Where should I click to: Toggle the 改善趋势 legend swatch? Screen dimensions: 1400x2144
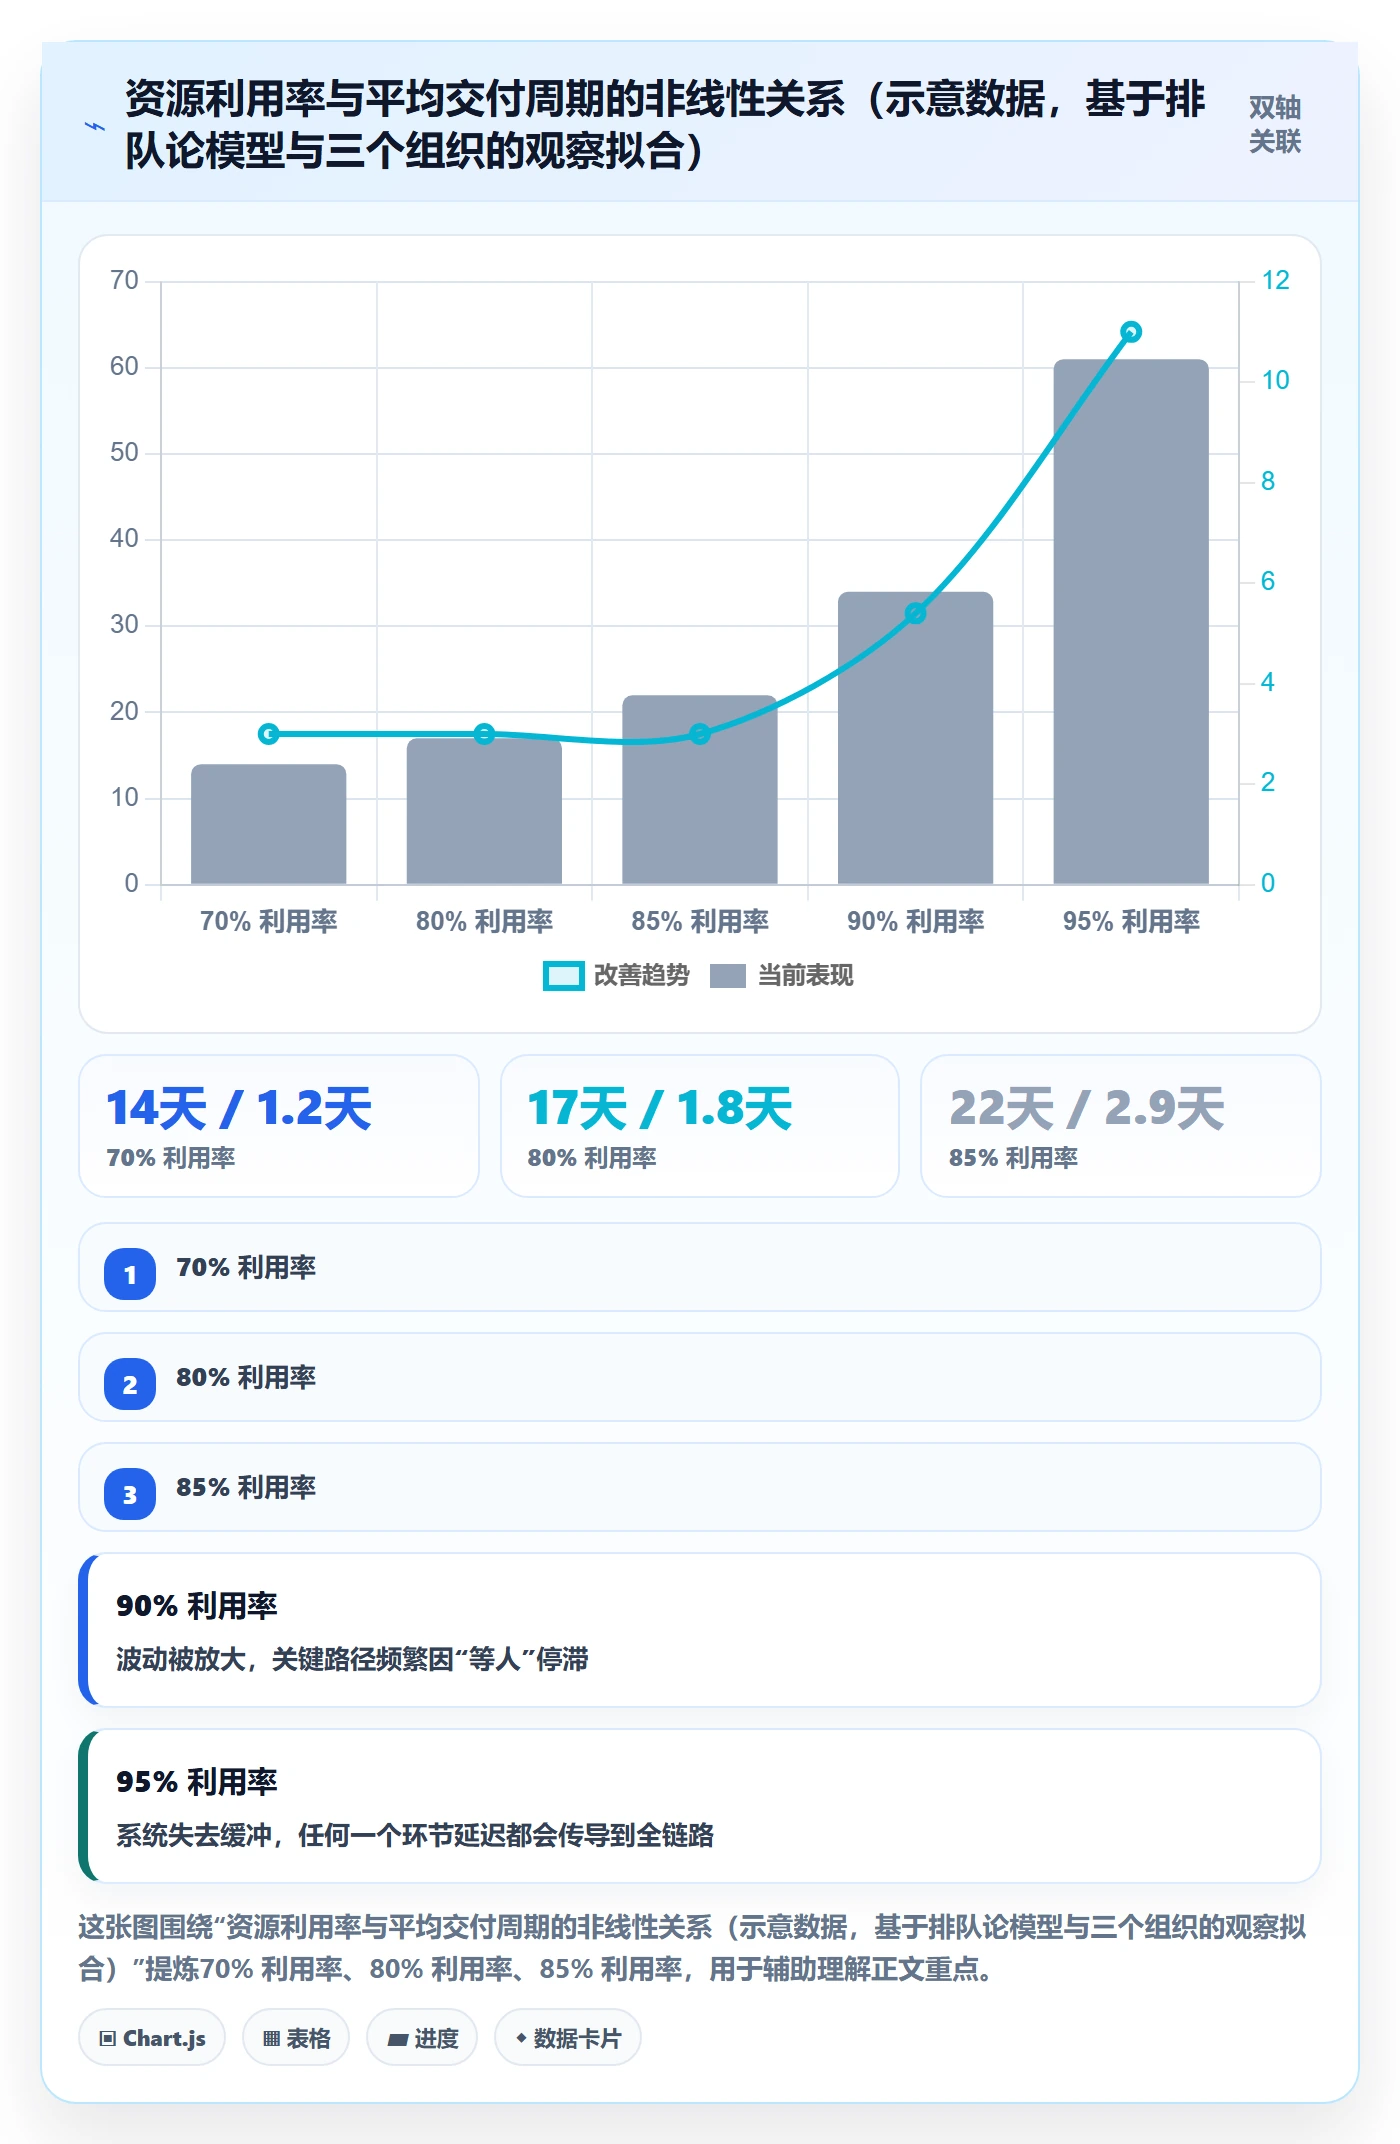click(563, 976)
